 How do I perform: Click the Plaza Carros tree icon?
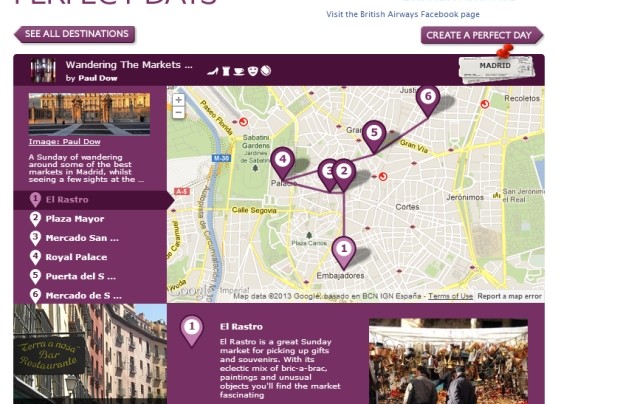click(309, 235)
